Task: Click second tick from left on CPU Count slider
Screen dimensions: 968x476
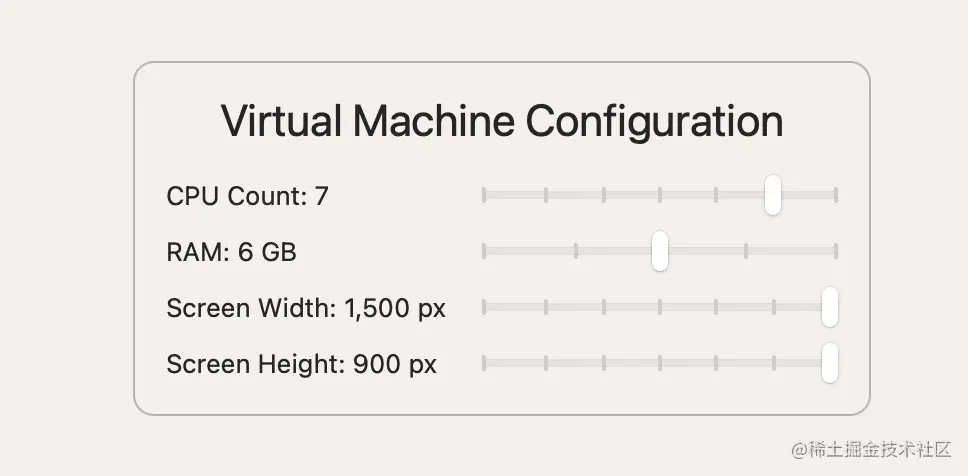Action: pos(546,195)
